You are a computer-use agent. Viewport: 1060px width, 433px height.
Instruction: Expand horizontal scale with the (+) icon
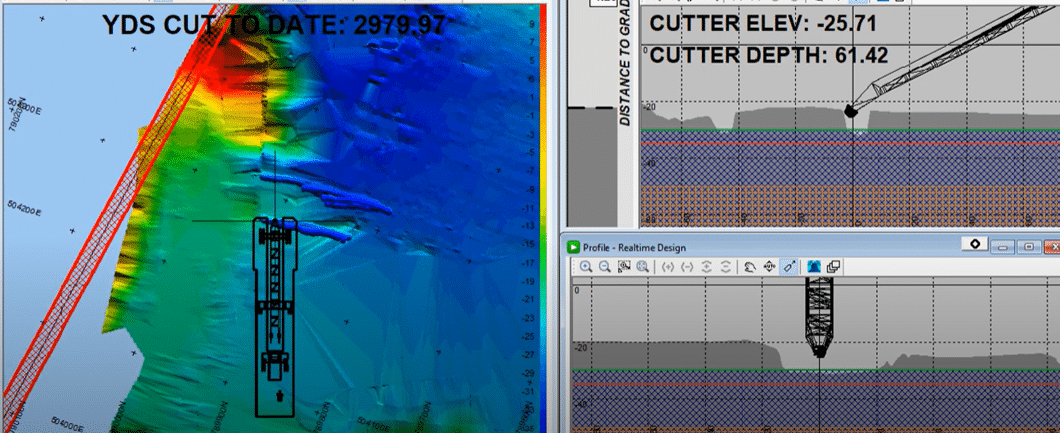coord(668,267)
